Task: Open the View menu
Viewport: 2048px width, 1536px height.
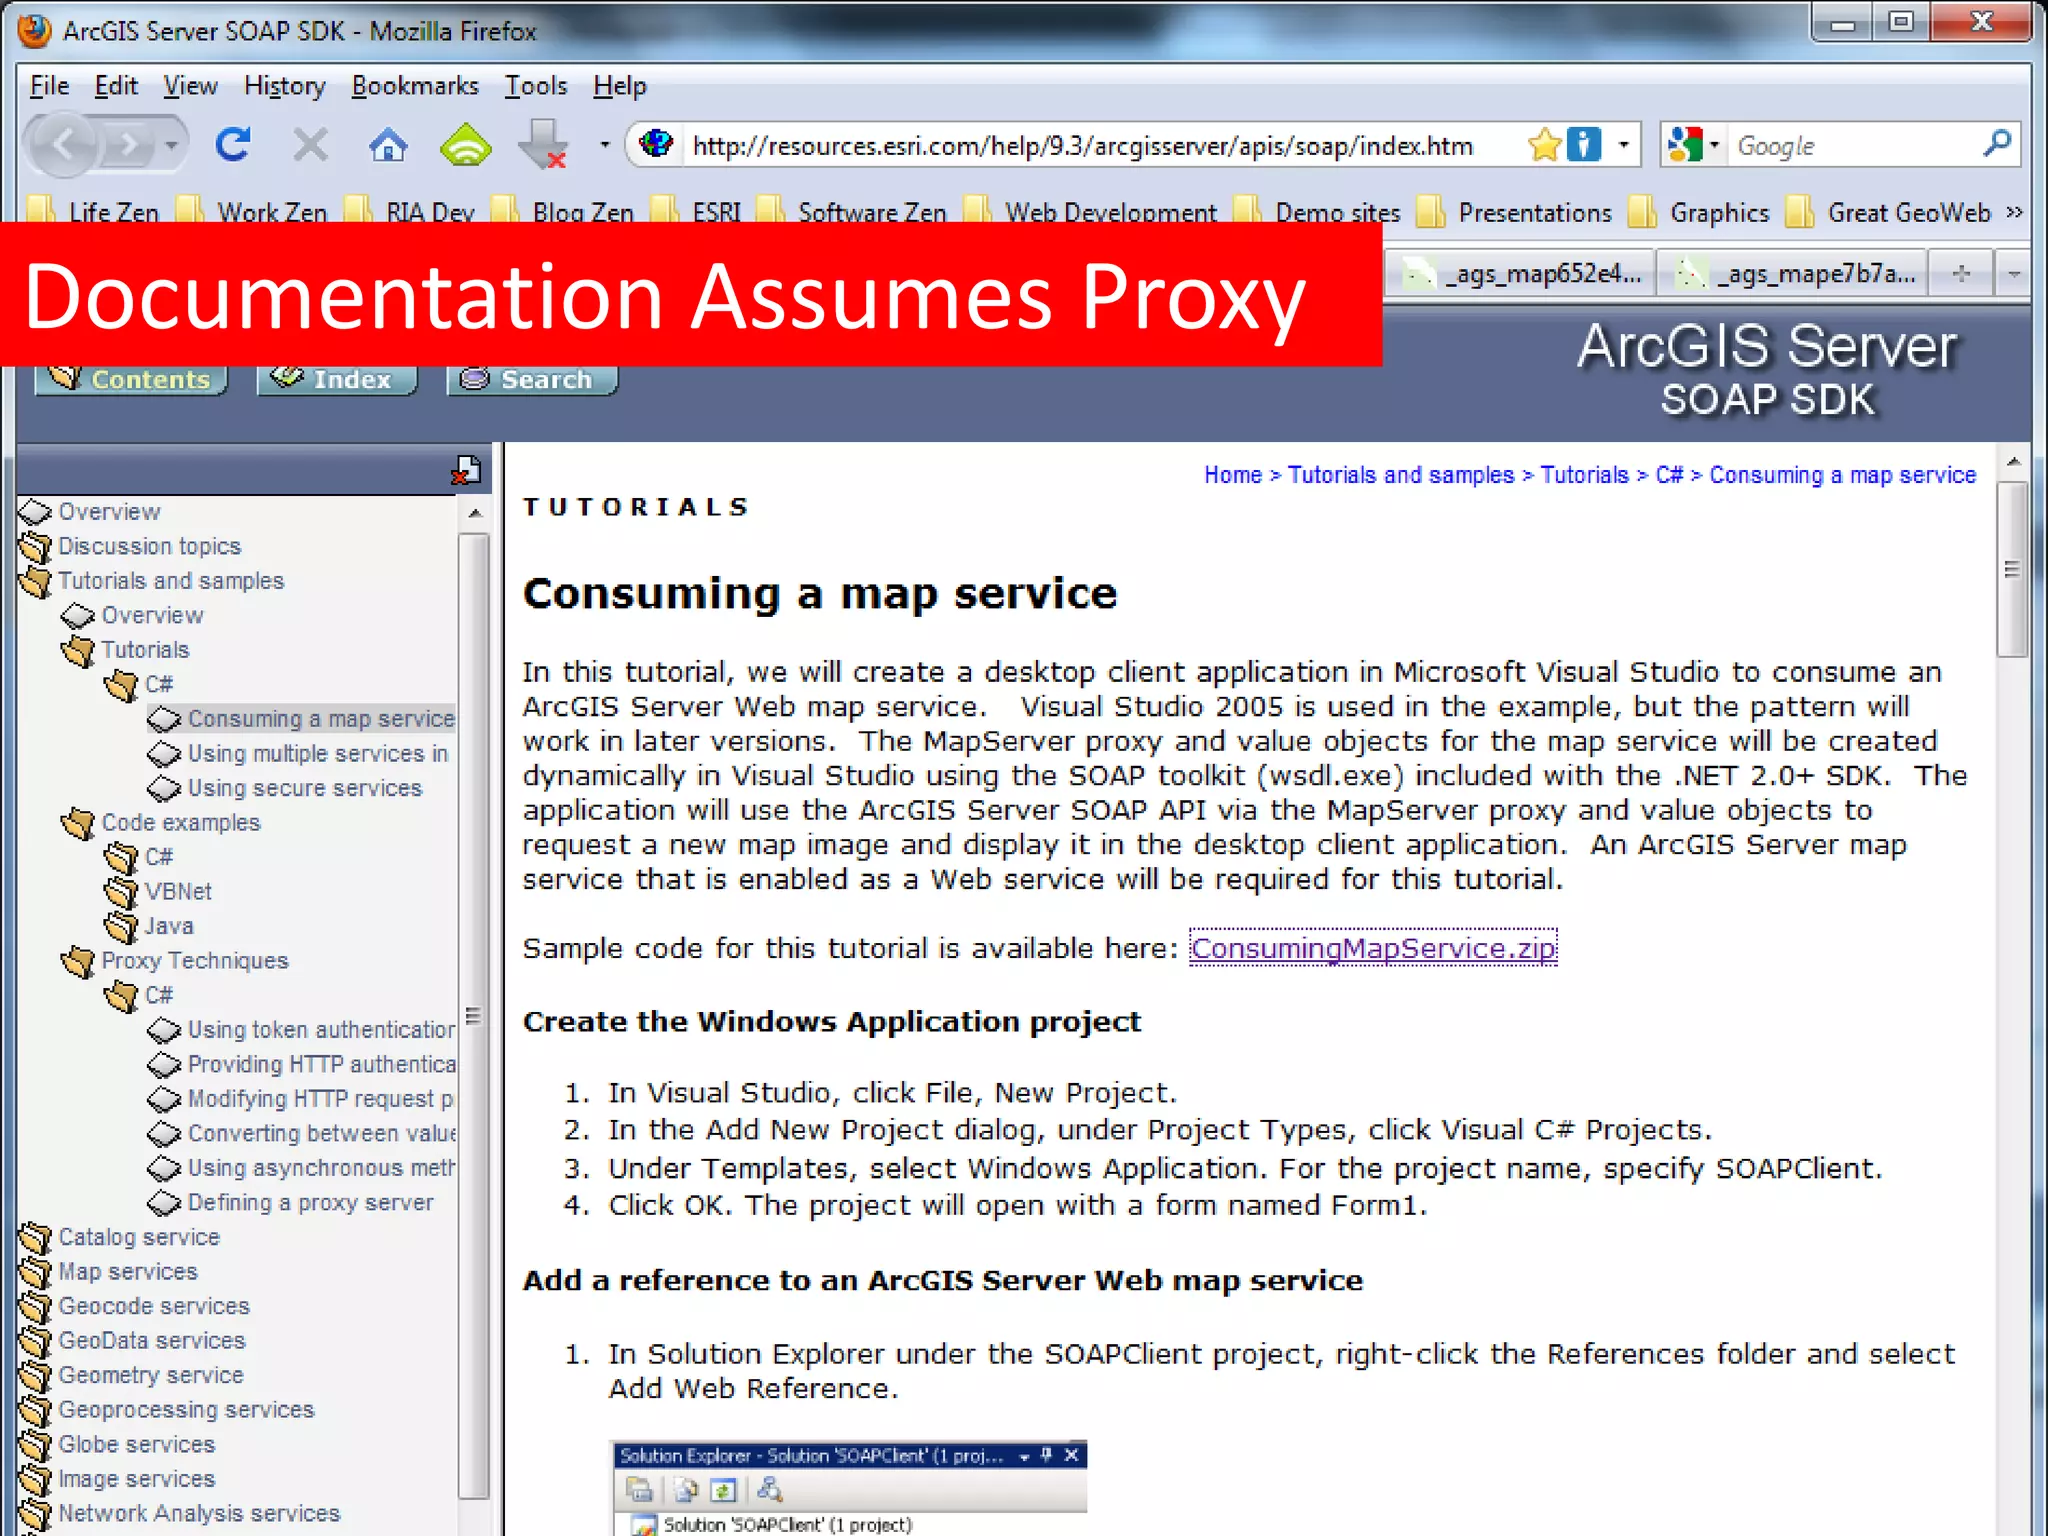Action: [190, 86]
